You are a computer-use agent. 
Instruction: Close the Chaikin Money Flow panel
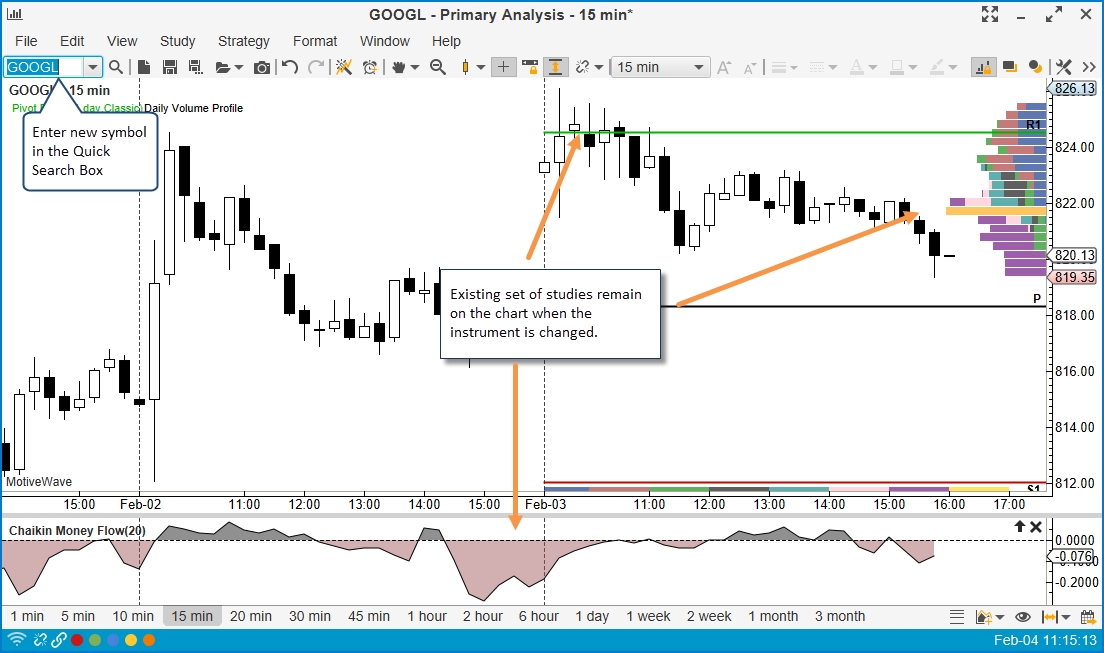[1036, 527]
